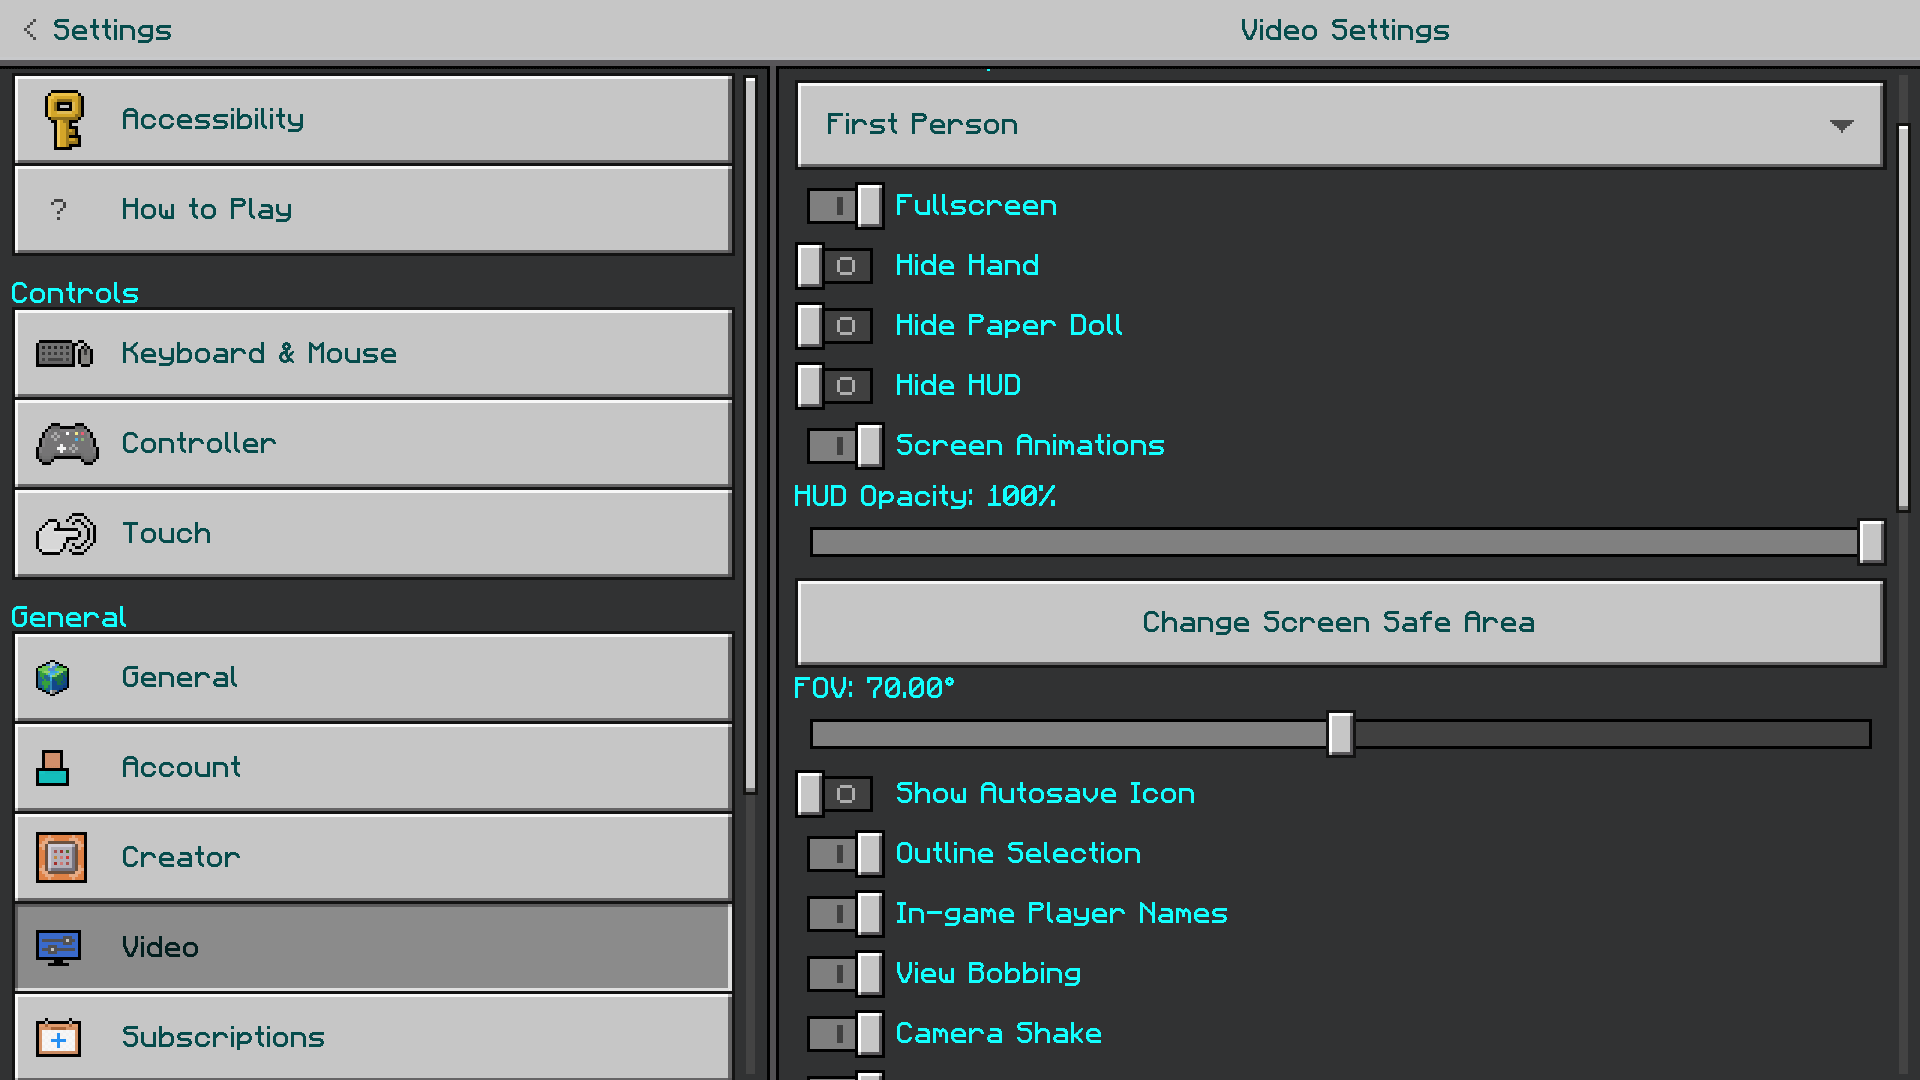Click the FOV slider handle
Screen dimensions: 1920x1080
tap(1340, 734)
